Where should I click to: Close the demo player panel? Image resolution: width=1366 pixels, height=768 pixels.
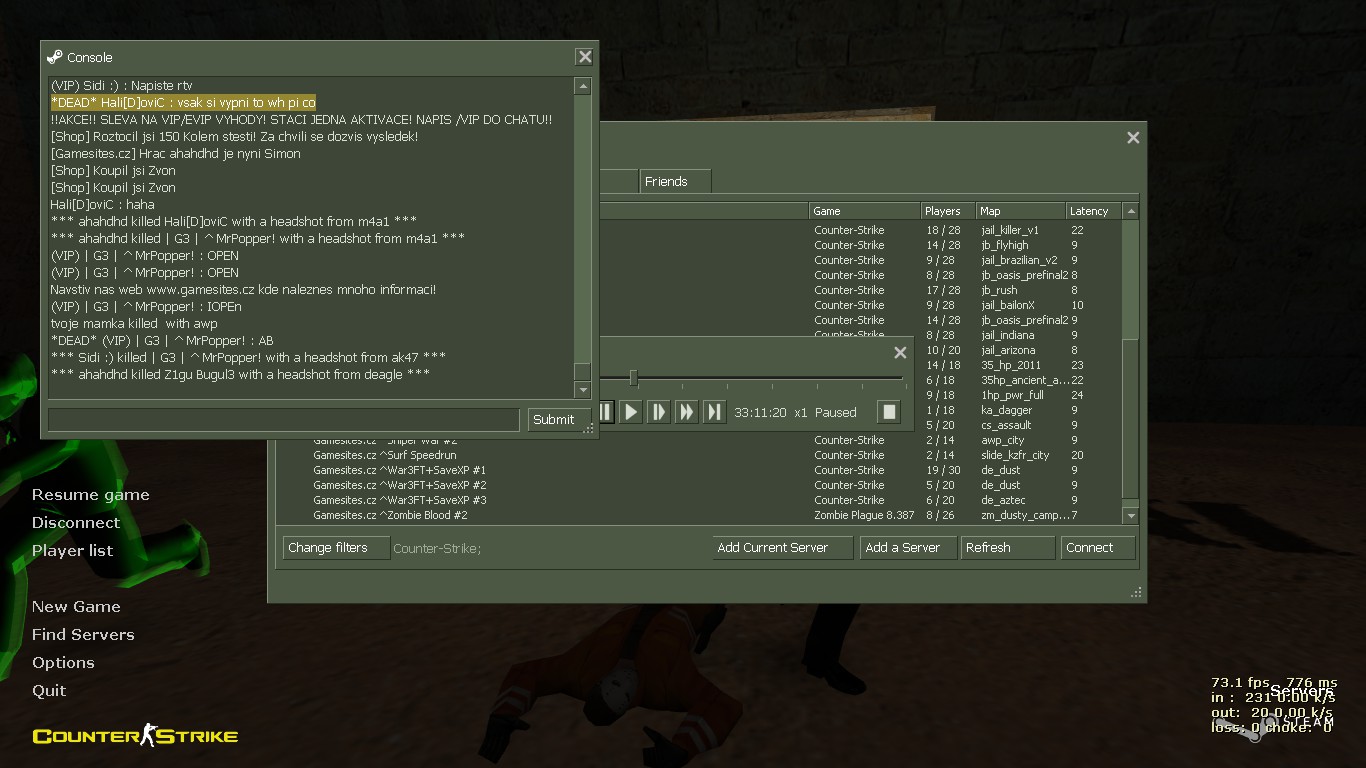900,352
